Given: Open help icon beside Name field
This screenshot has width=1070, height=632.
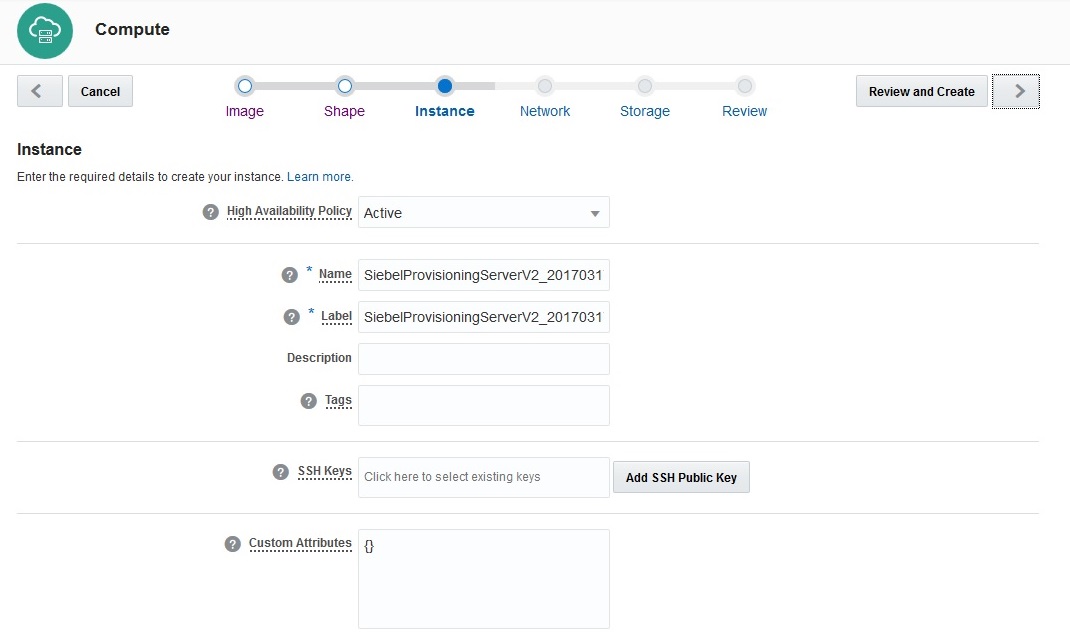Looking at the screenshot, I should coord(290,275).
